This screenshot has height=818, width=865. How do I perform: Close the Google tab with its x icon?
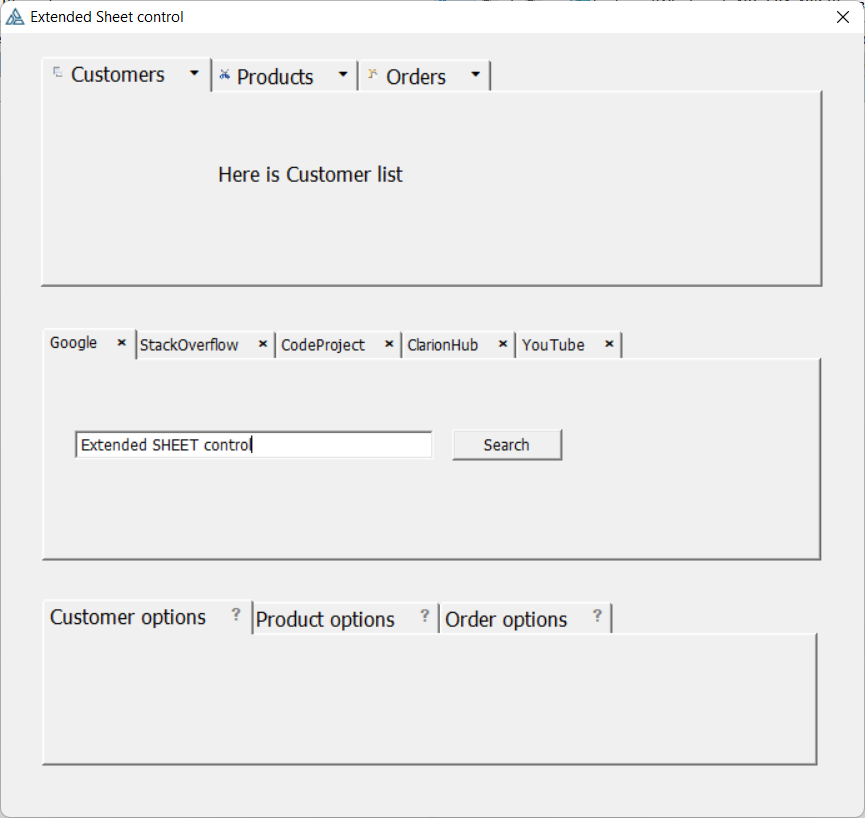click(122, 342)
